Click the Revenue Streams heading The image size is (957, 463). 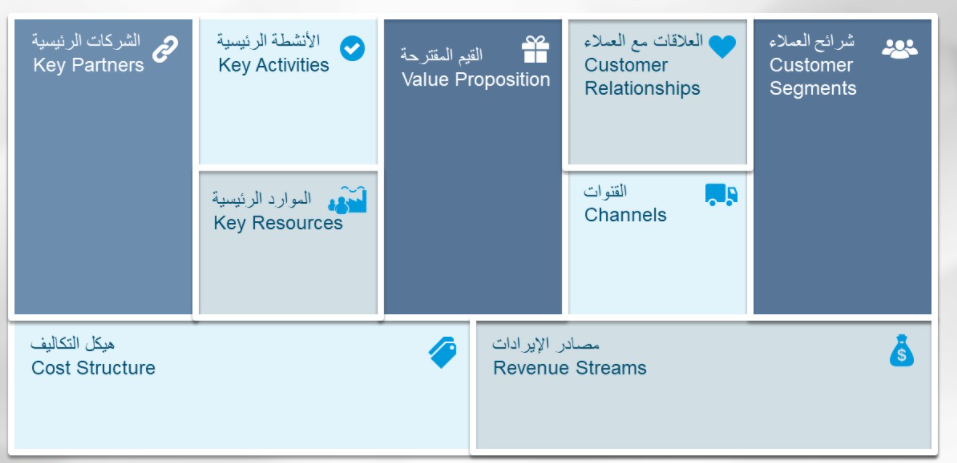pos(569,368)
